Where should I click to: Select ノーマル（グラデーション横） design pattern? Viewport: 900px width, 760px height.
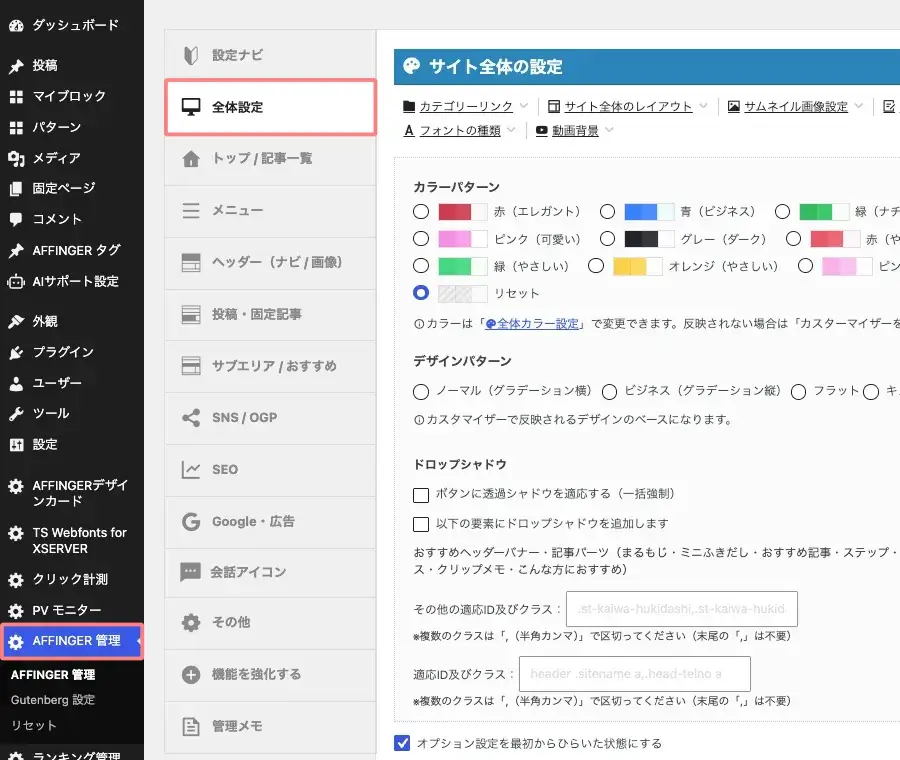421,392
